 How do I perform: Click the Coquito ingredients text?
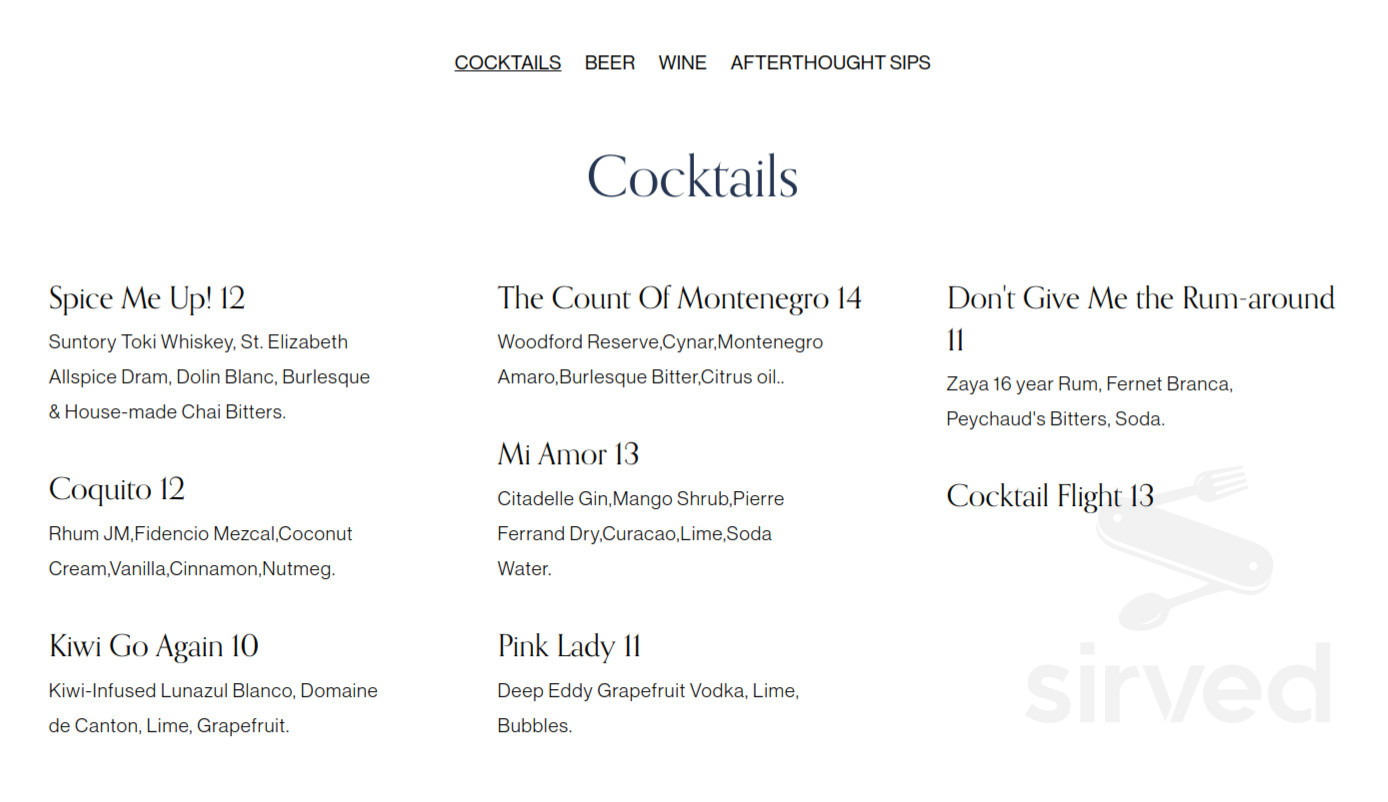tap(200, 550)
